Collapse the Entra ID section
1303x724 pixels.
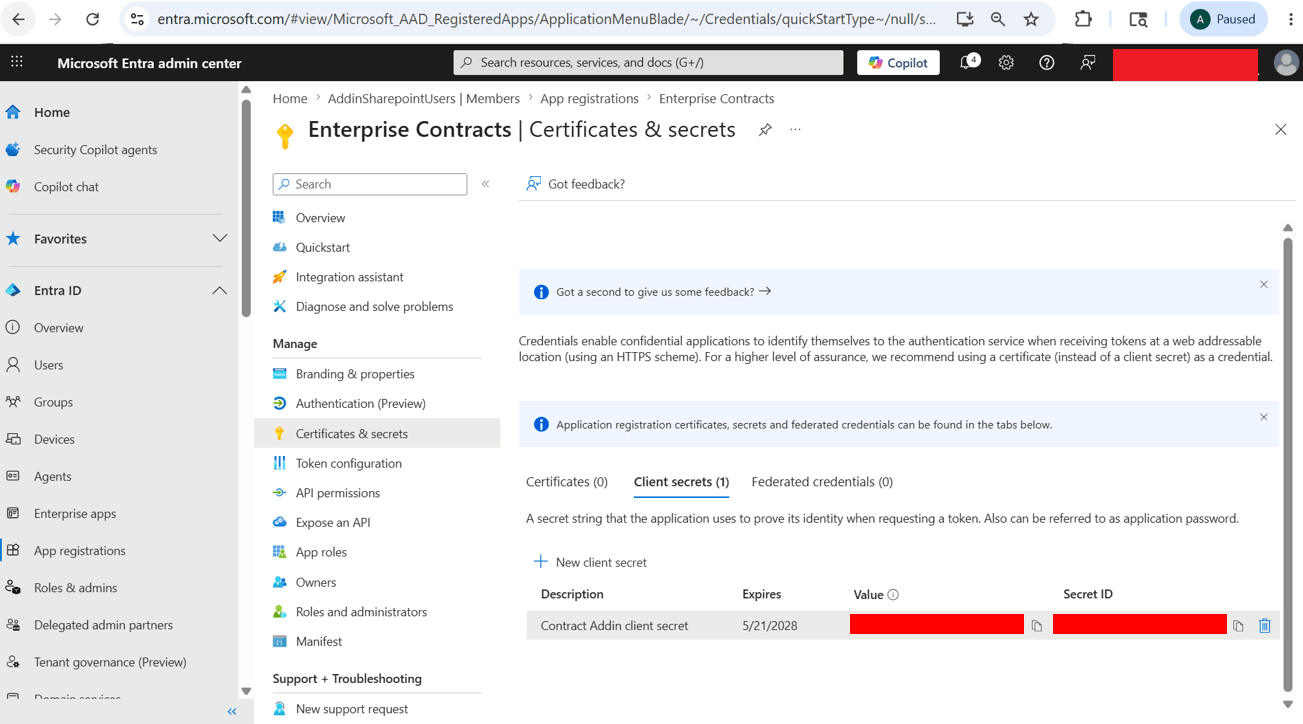point(219,291)
